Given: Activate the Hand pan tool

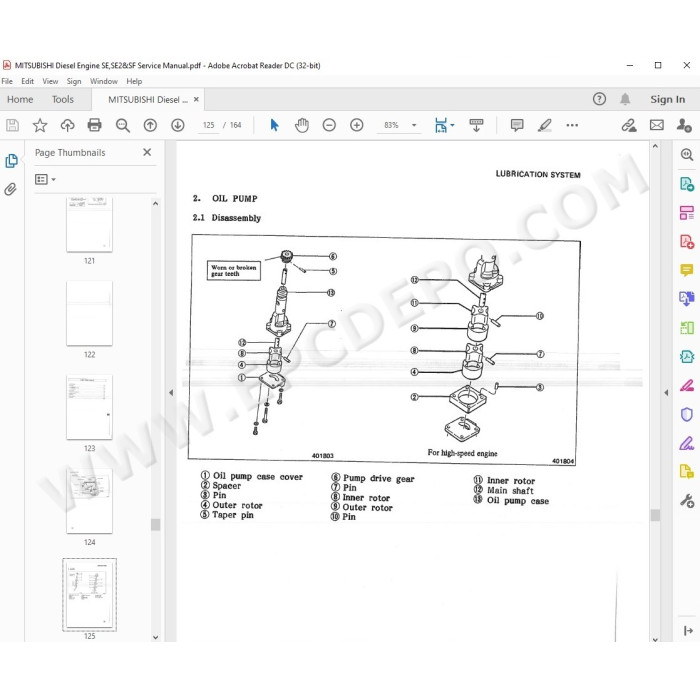Looking at the screenshot, I should point(302,125).
